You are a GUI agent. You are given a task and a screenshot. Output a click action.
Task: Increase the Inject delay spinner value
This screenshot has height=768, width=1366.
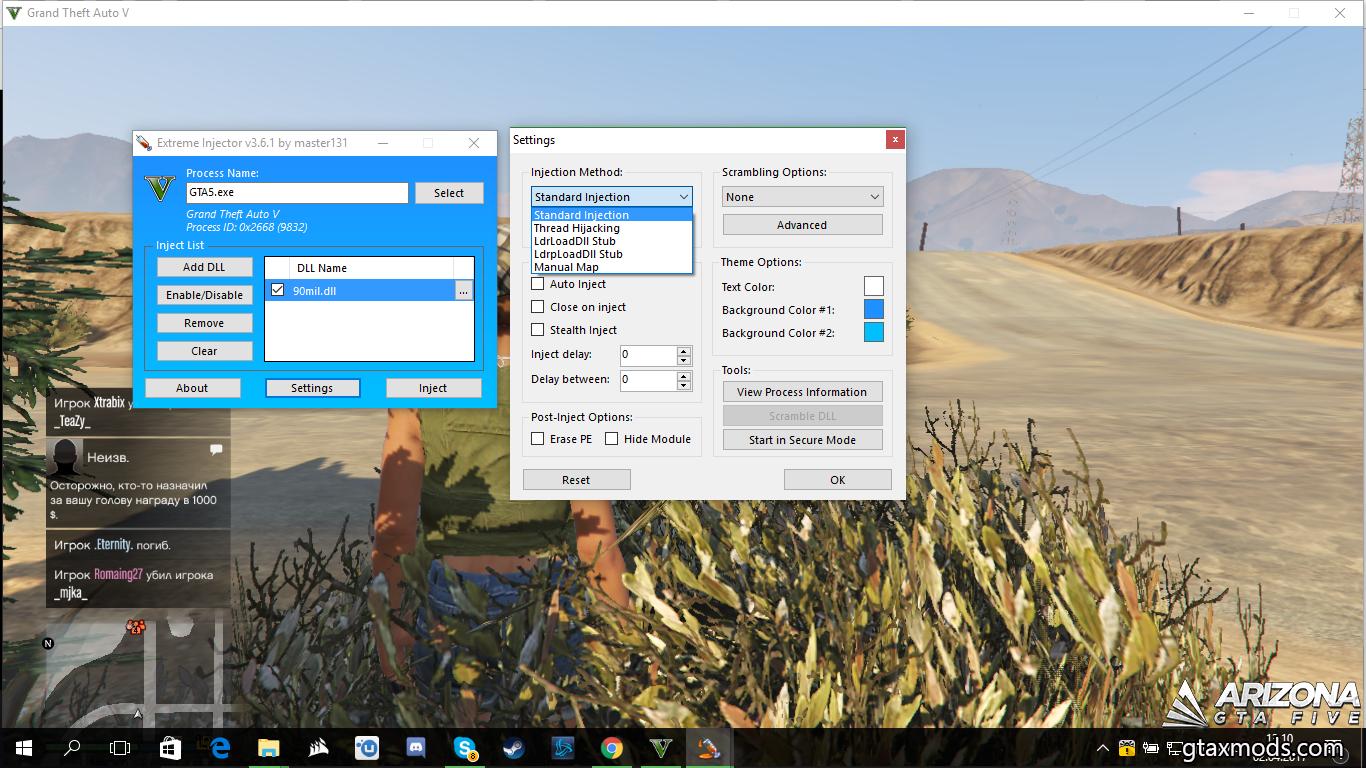click(x=684, y=350)
